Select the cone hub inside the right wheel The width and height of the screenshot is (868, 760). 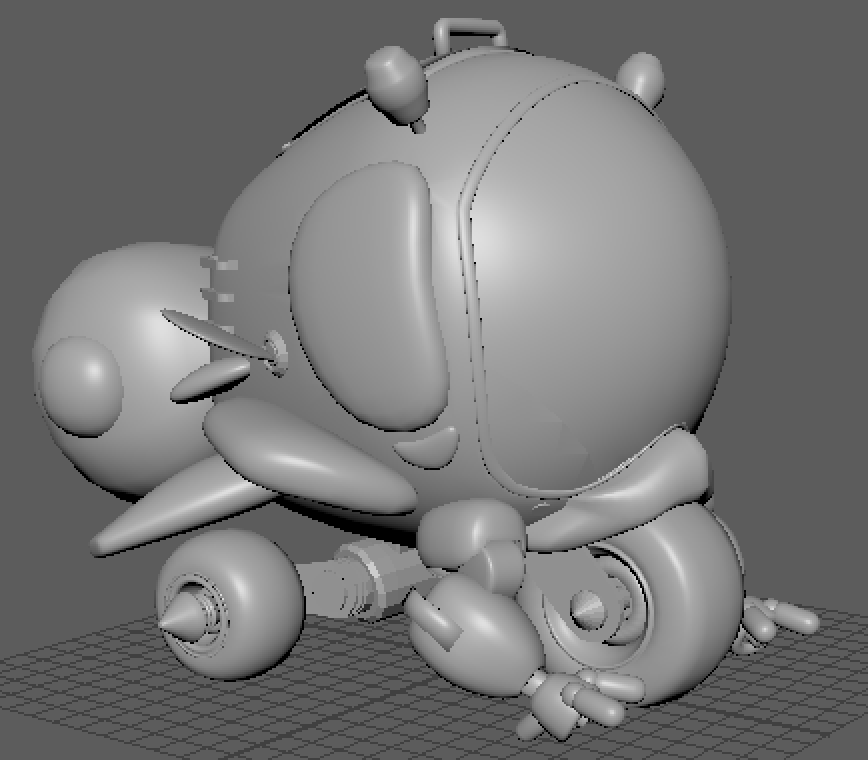(x=587, y=608)
